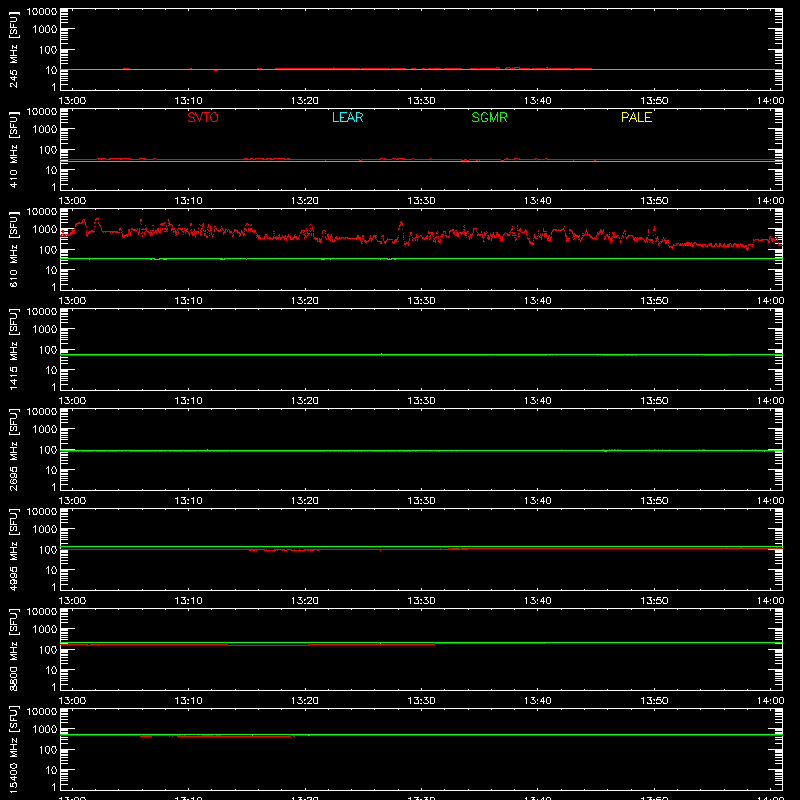Click 13:10 label below the 410 MHz panel
800x800 pixels.
point(188,201)
